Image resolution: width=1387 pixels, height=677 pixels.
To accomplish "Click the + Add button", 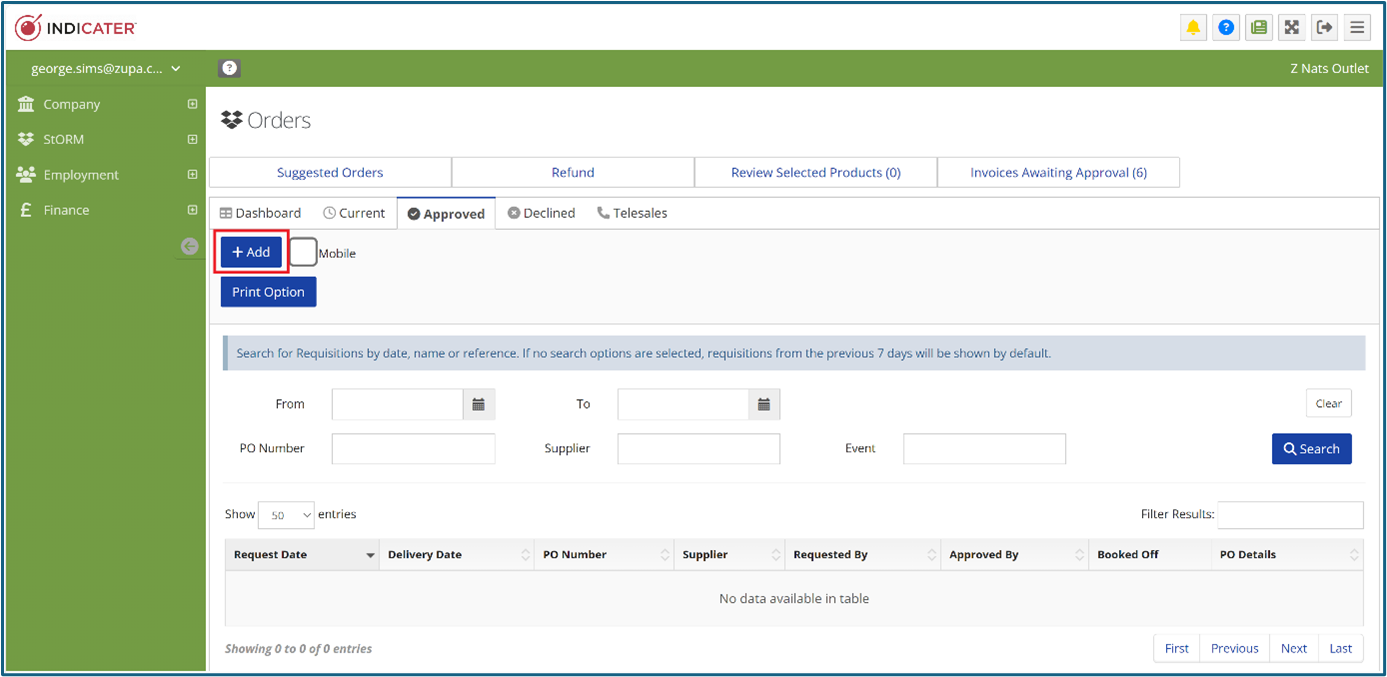I will (x=251, y=252).
